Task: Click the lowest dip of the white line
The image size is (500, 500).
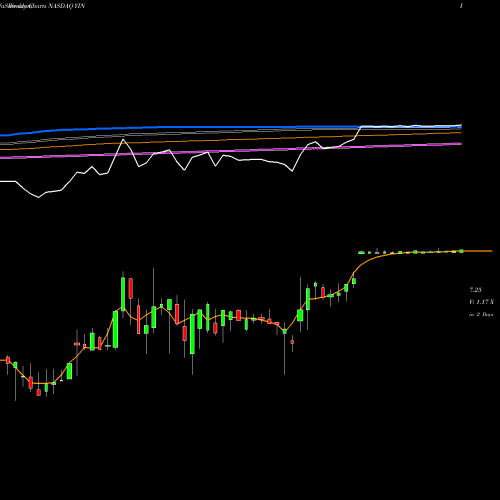Action: (38, 198)
